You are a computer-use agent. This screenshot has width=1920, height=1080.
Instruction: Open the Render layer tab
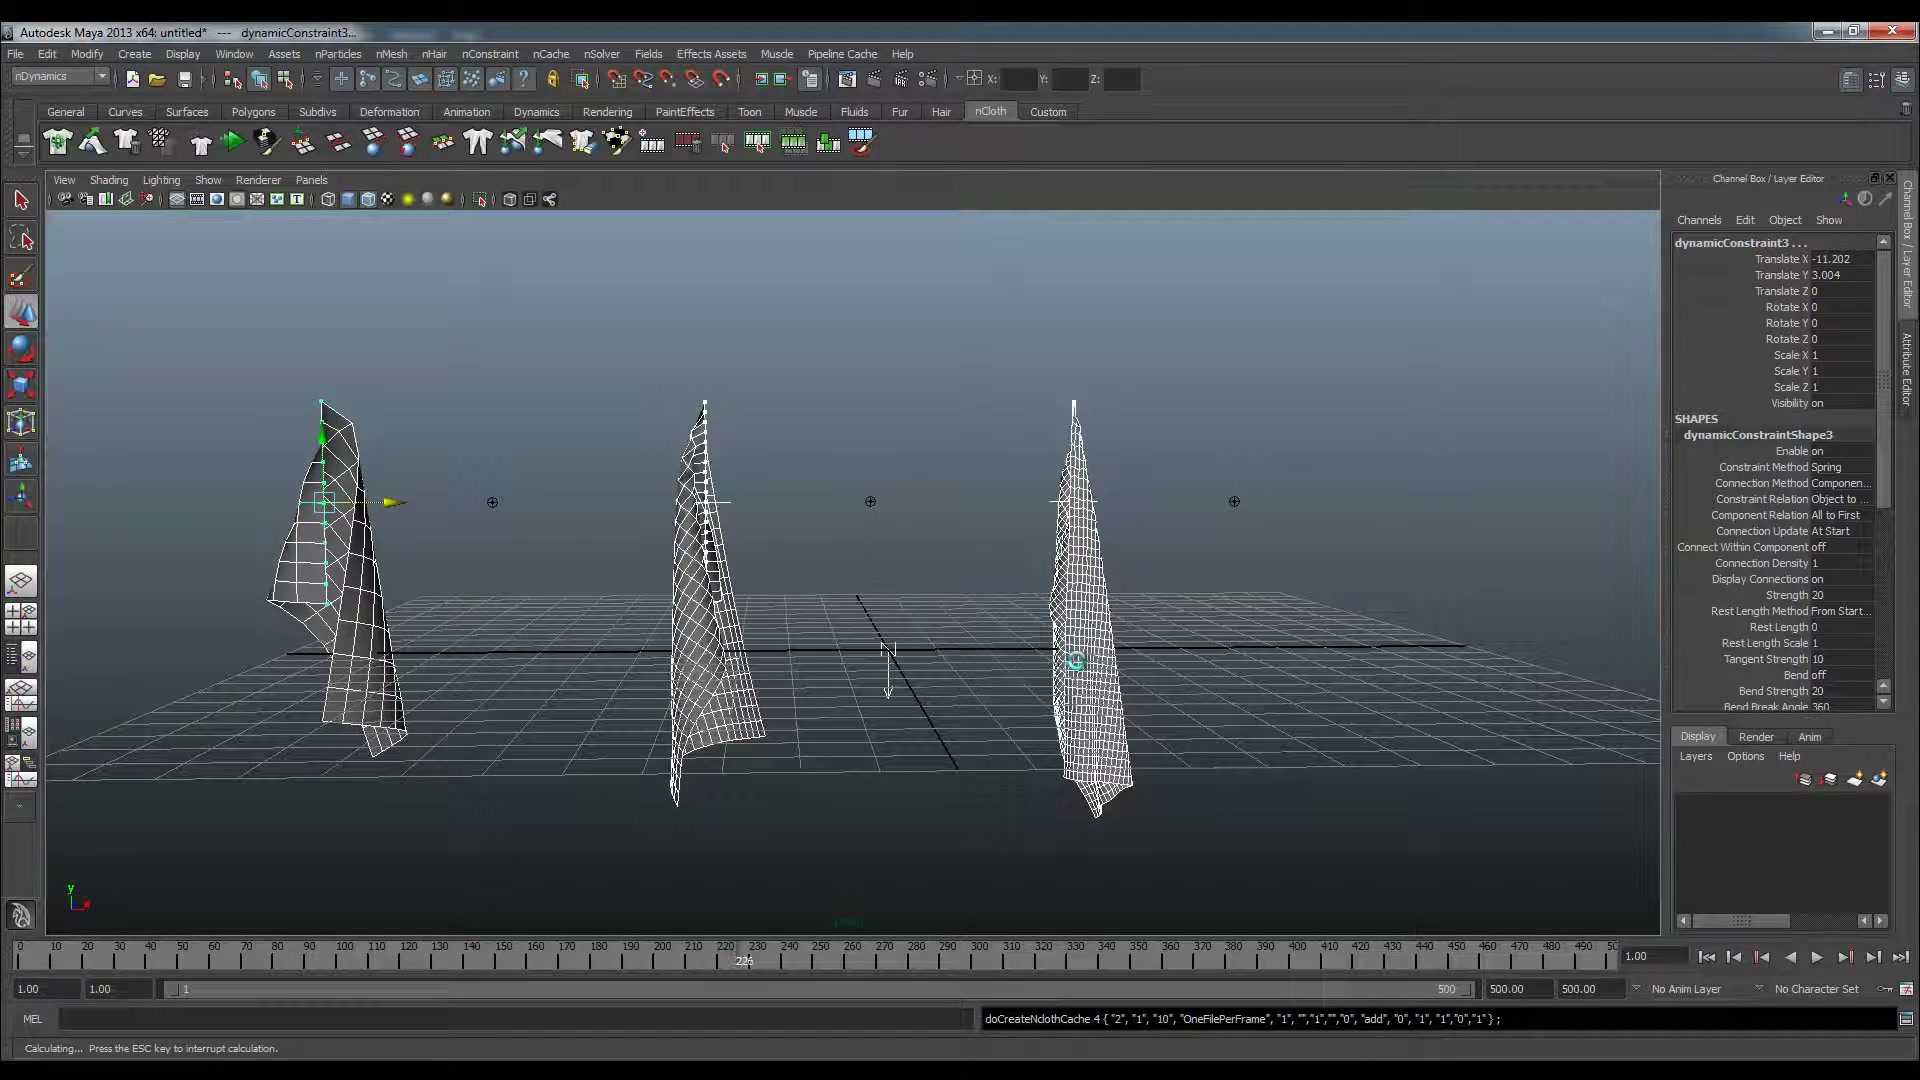pyautogui.click(x=1756, y=737)
